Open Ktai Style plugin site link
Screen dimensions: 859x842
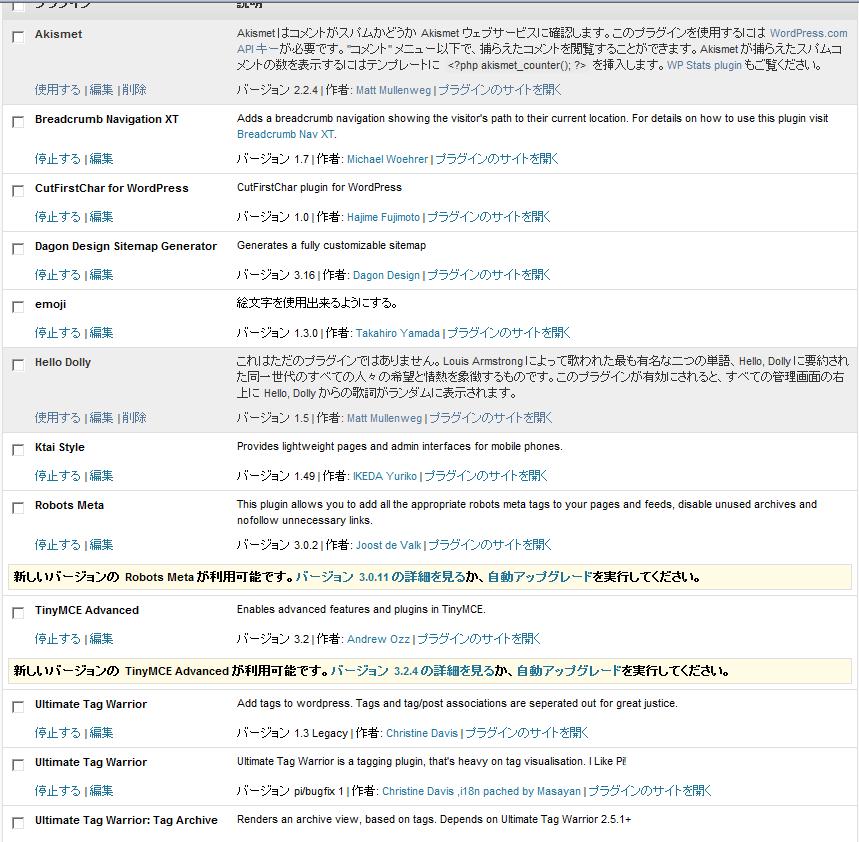tap(486, 477)
